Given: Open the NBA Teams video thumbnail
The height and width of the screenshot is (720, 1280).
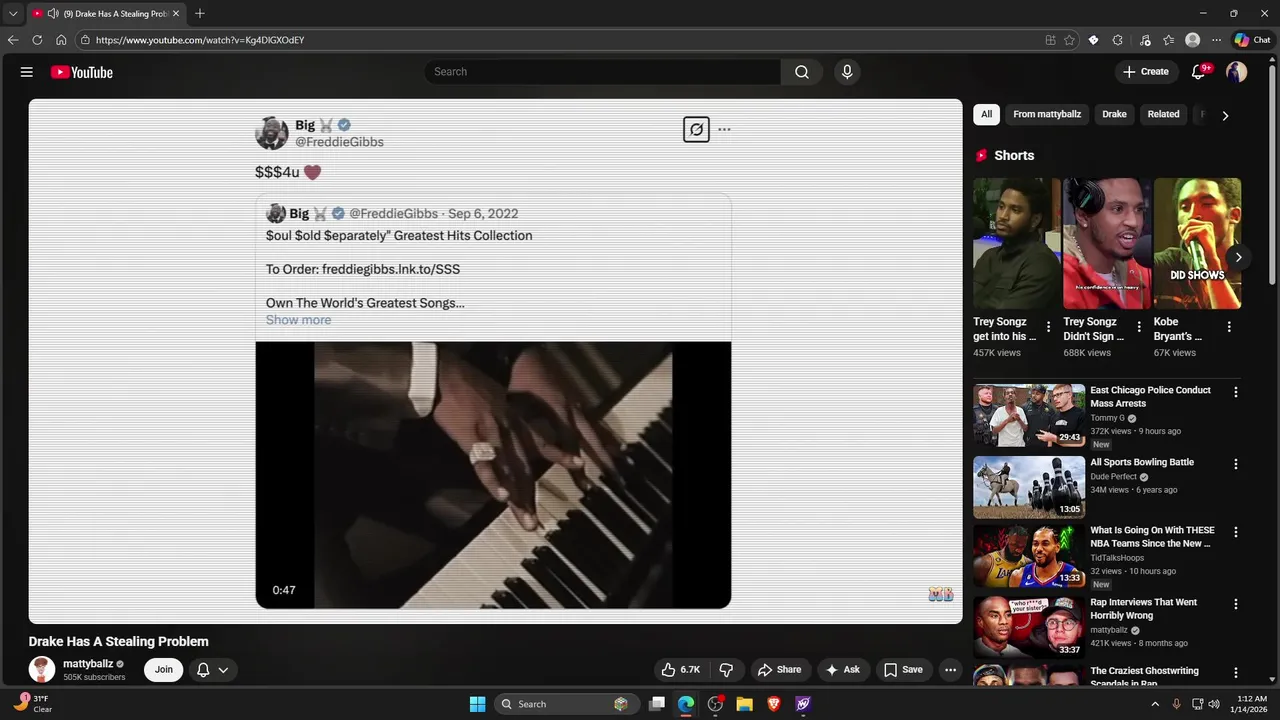Looking at the screenshot, I should point(1029,557).
